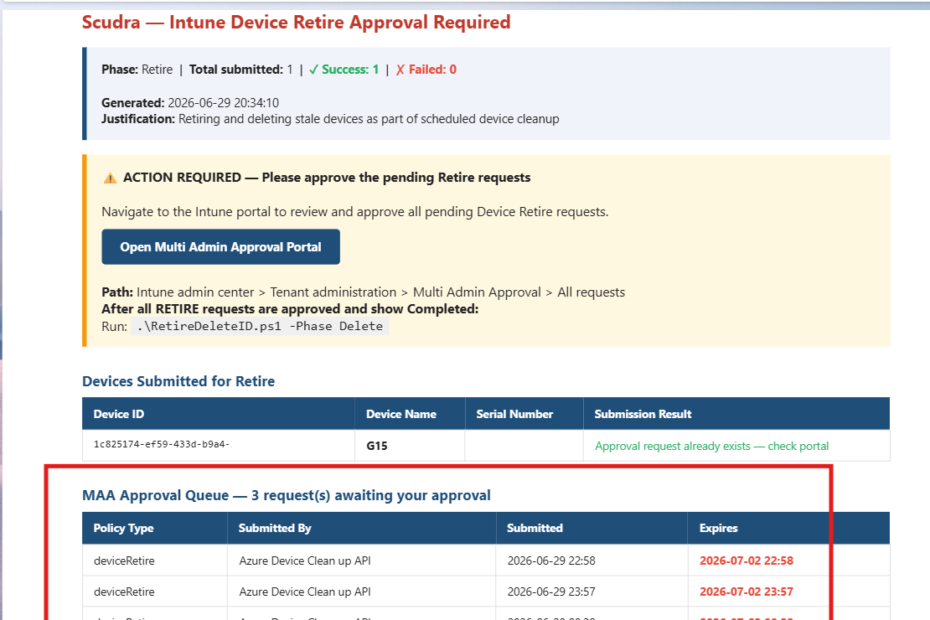Select the Generated timestamp 2026-06-29 20:34:10

coord(223,103)
